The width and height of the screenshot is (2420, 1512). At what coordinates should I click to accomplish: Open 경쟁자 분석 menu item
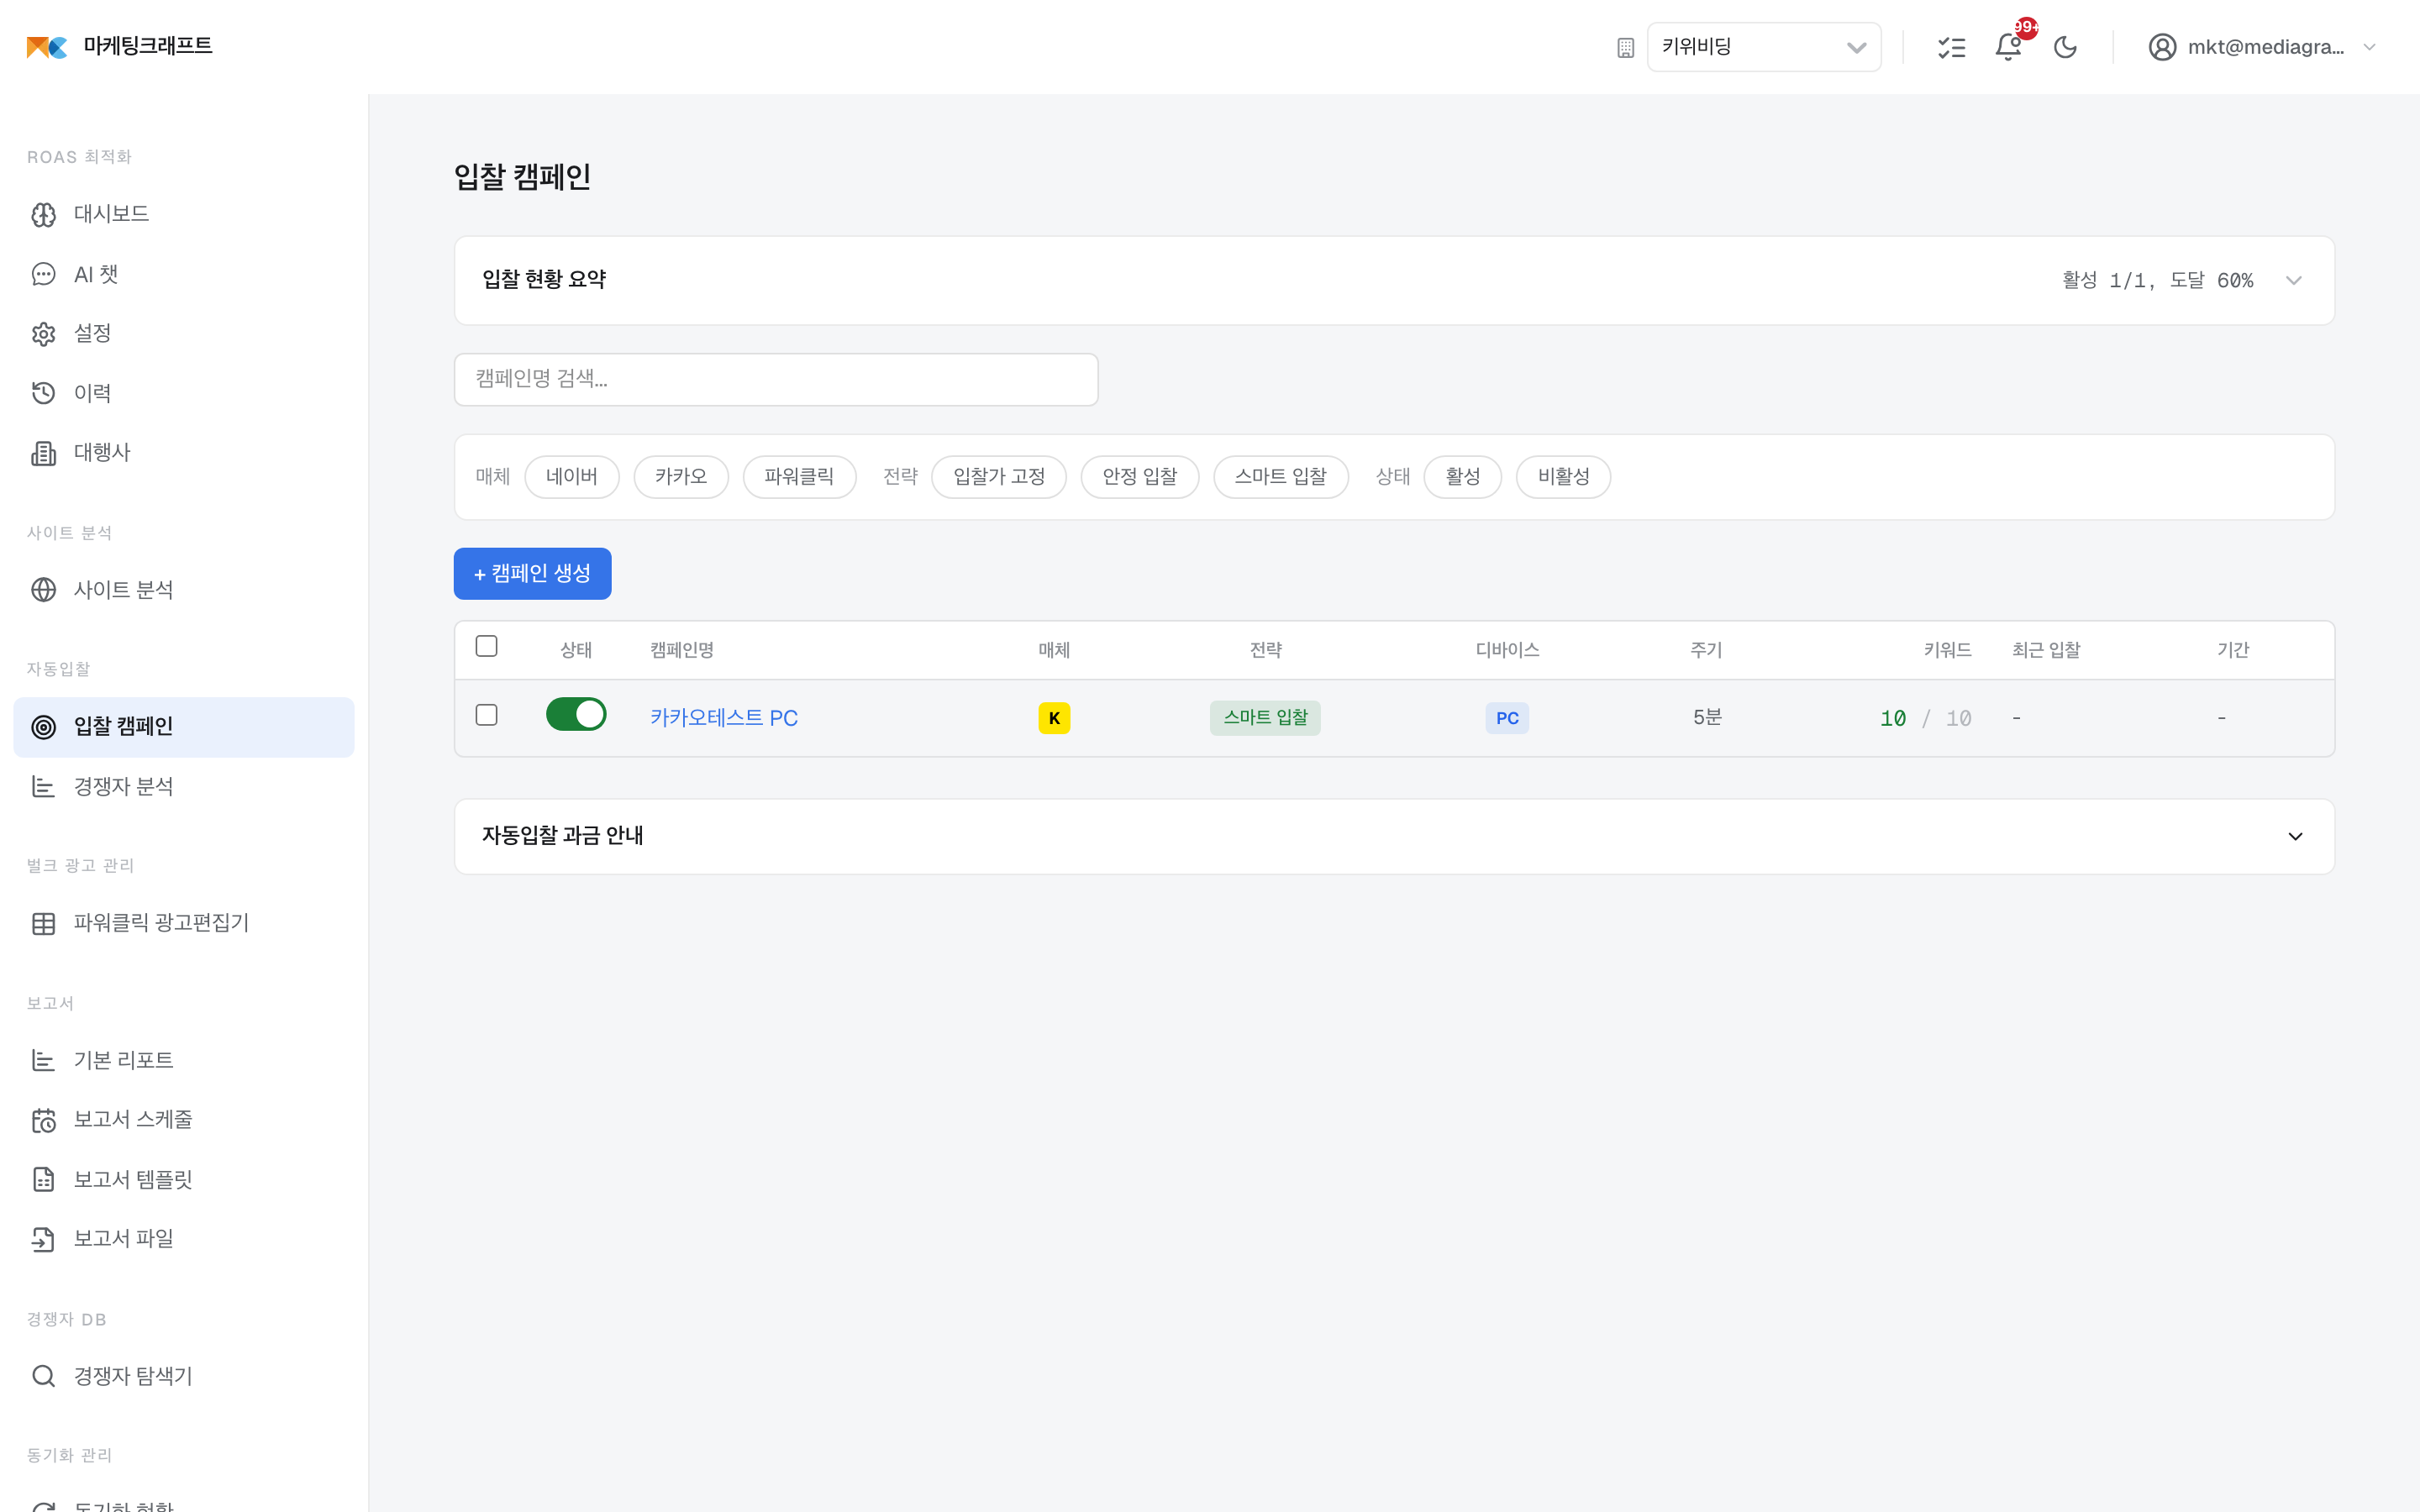coord(184,787)
